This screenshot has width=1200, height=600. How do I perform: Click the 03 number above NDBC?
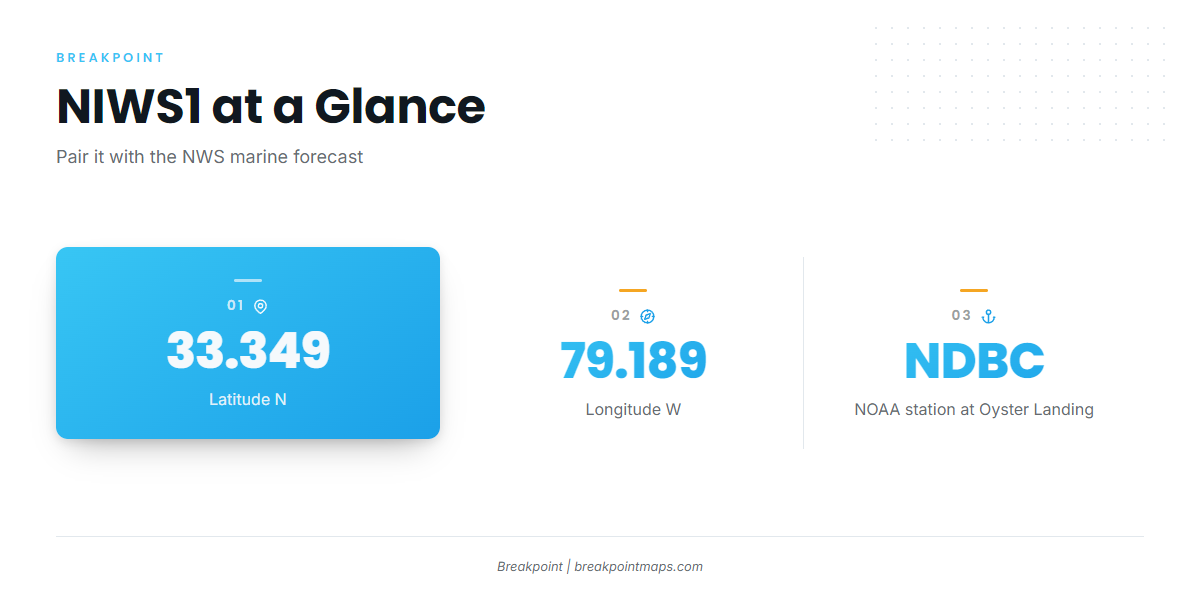(x=962, y=316)
